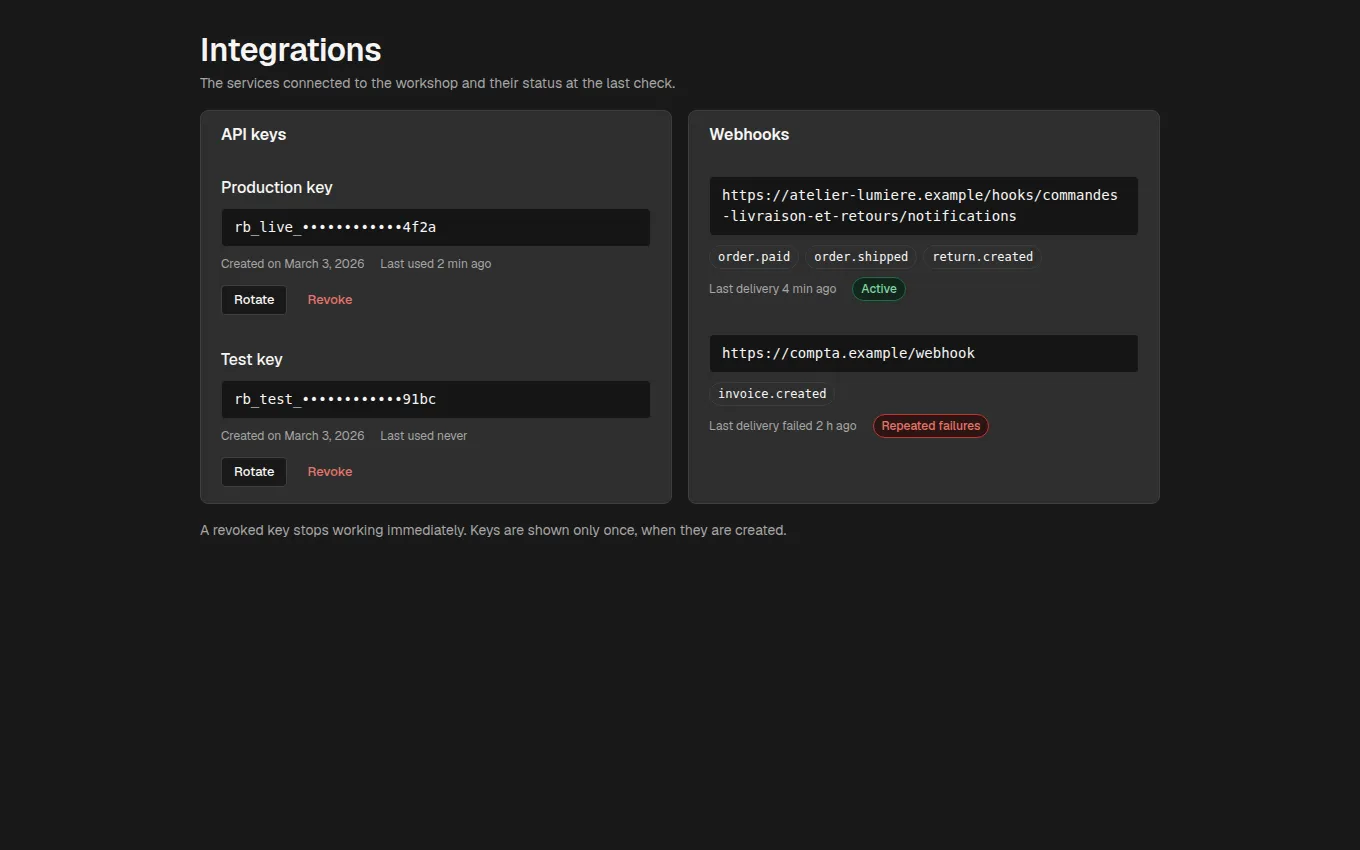The width and height of the screenshot is (1360, 850).
Task: Click the Repeated failures status badge
Action: (x=931, y=426)
